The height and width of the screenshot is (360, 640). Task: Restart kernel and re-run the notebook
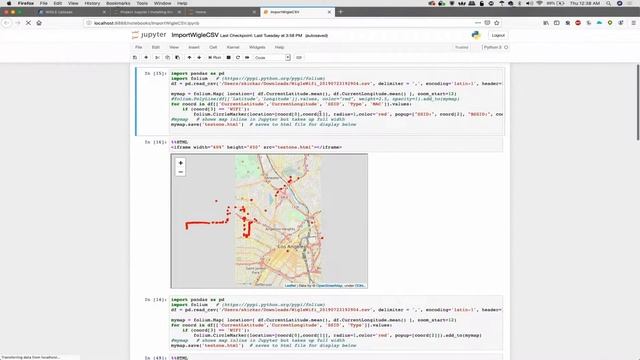[x=247, y=58]
